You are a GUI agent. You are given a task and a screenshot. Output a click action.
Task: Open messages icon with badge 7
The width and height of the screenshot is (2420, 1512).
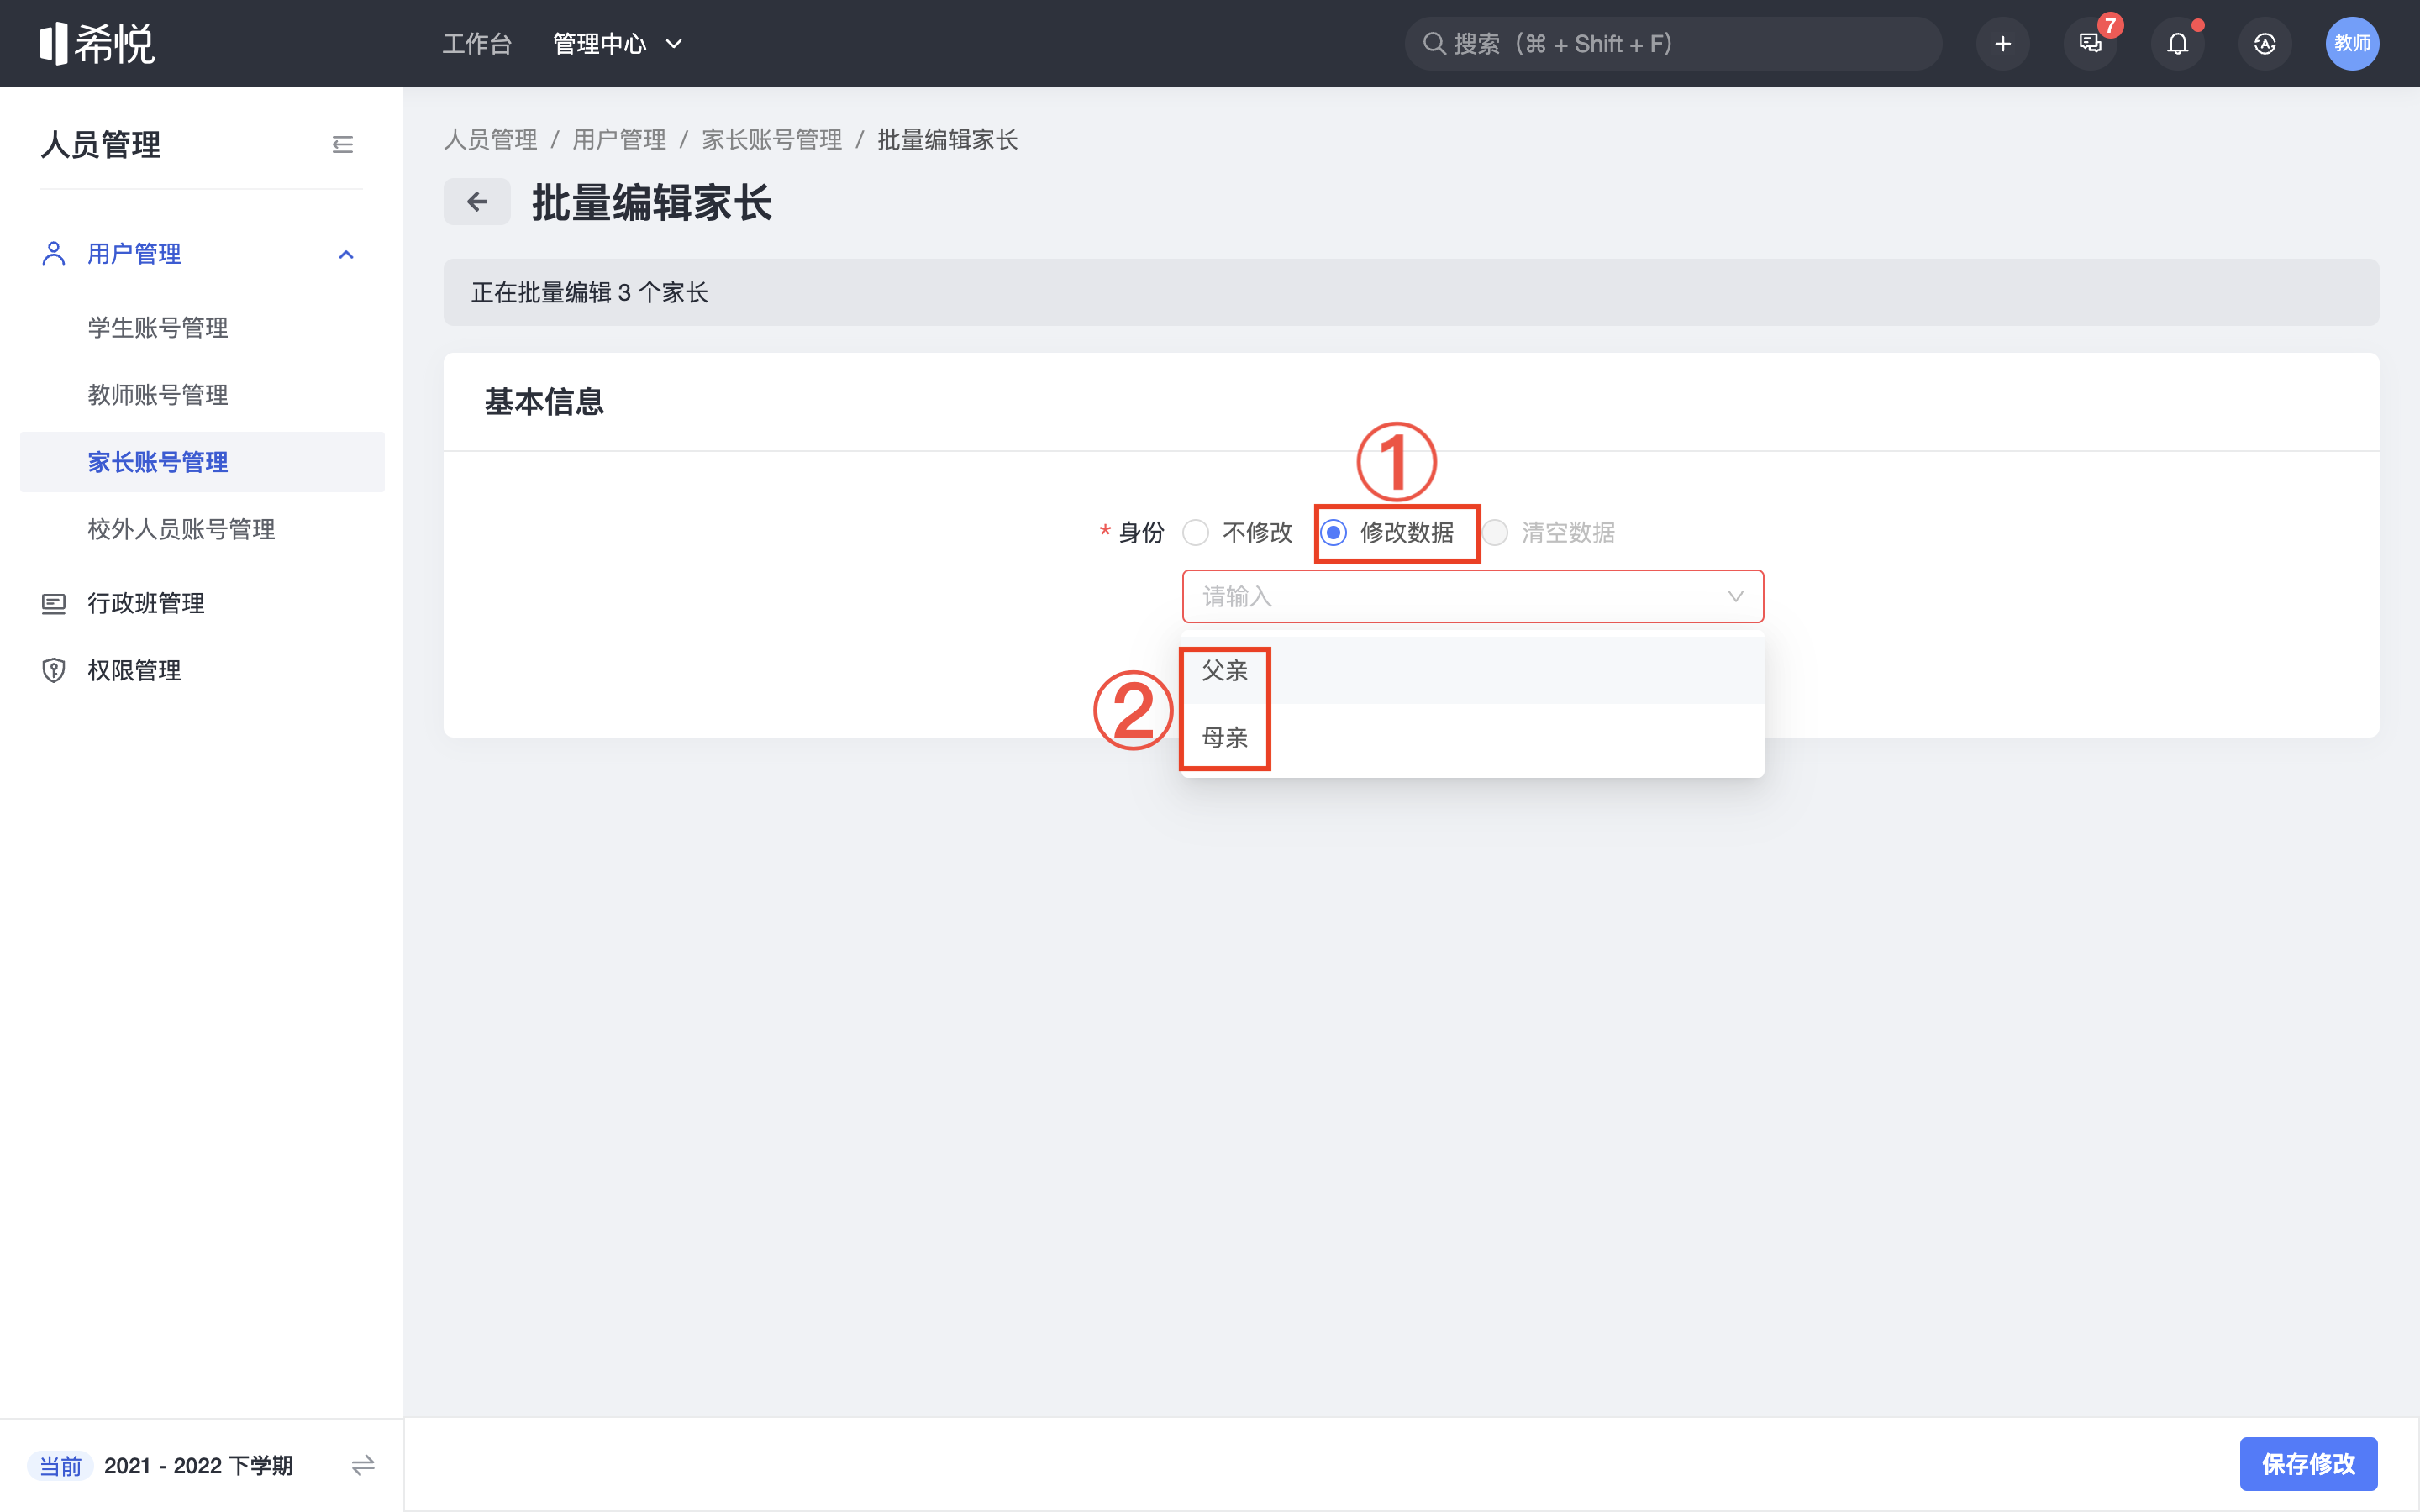click(2090, 44)
